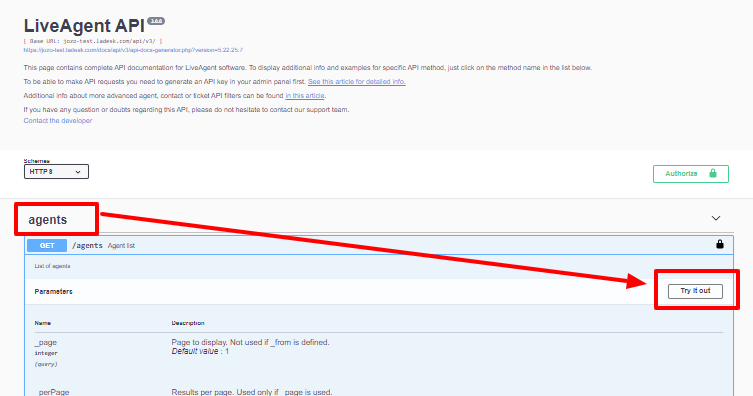
Task: Click the LiveAgent API title
Action: pyautogui.click(x=84, y=26)
